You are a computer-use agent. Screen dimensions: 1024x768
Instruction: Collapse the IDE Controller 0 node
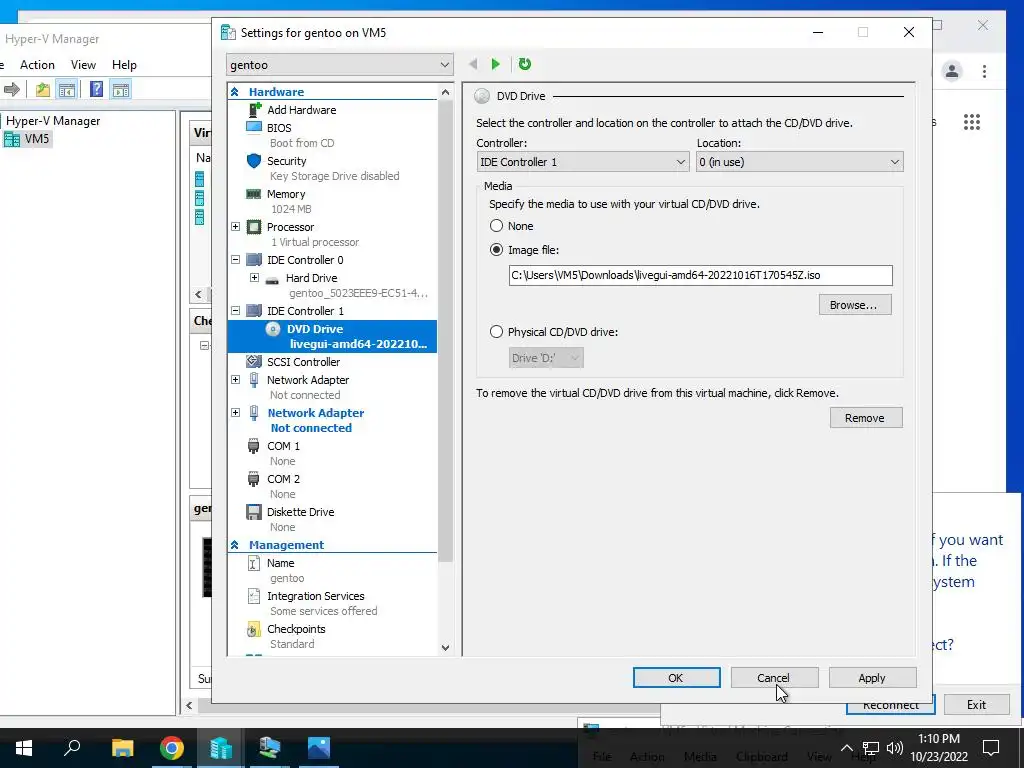(236, 260)
